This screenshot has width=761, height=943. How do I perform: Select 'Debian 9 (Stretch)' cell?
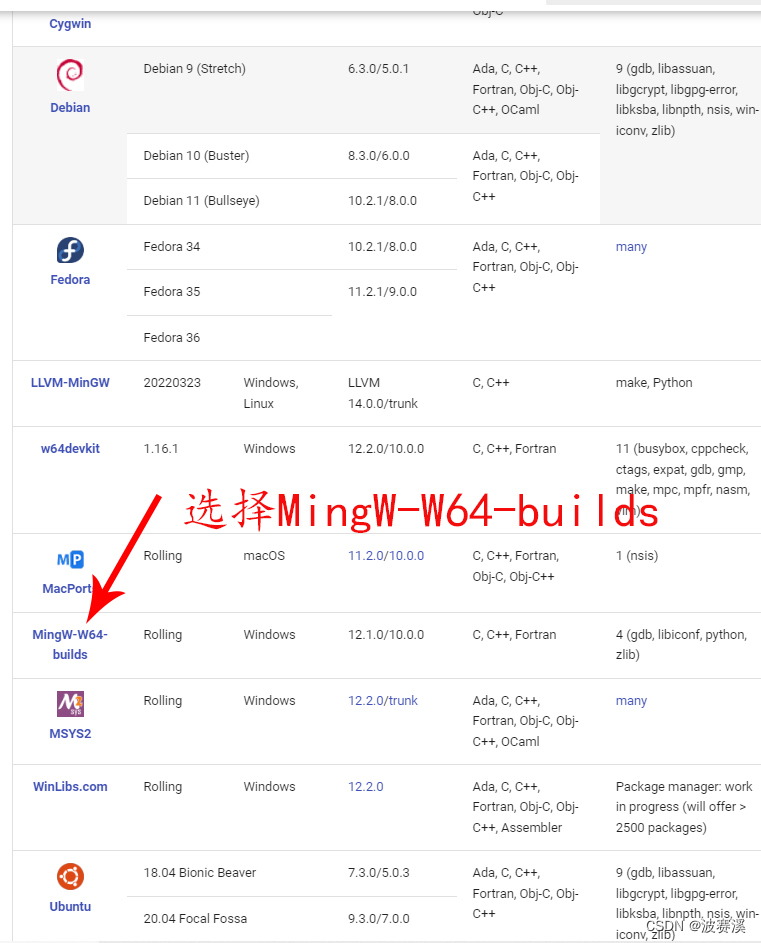[194, 69]
